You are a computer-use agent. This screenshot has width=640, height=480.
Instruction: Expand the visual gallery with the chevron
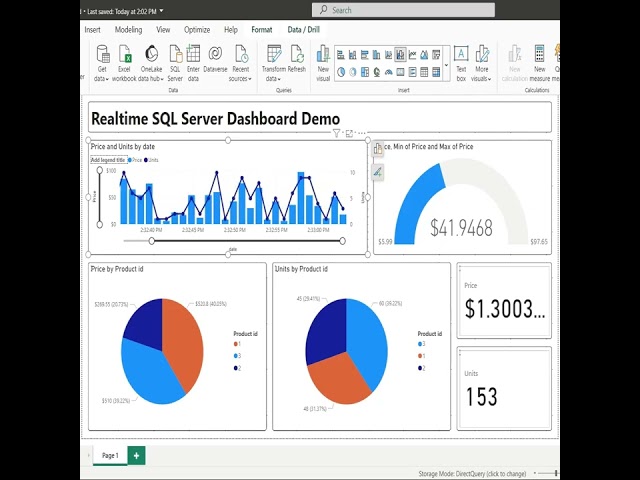coord(446,64)
